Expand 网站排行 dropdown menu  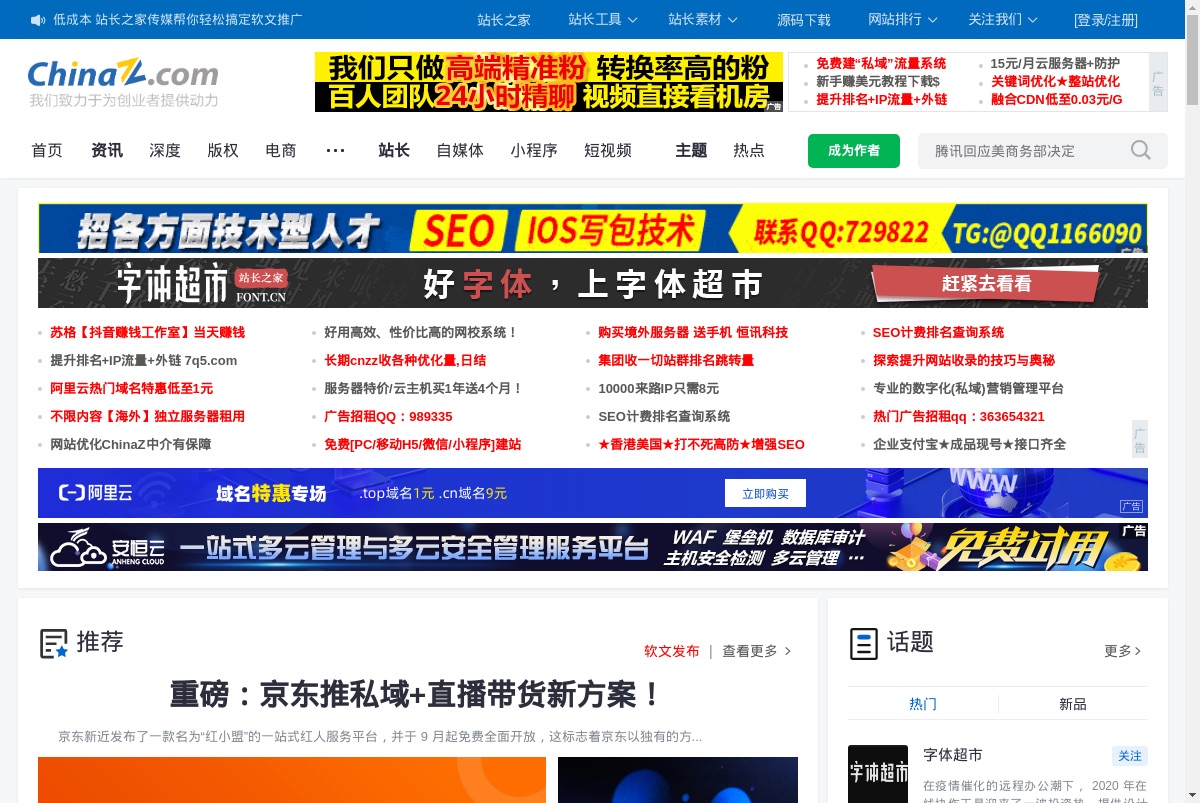[903, 19]
